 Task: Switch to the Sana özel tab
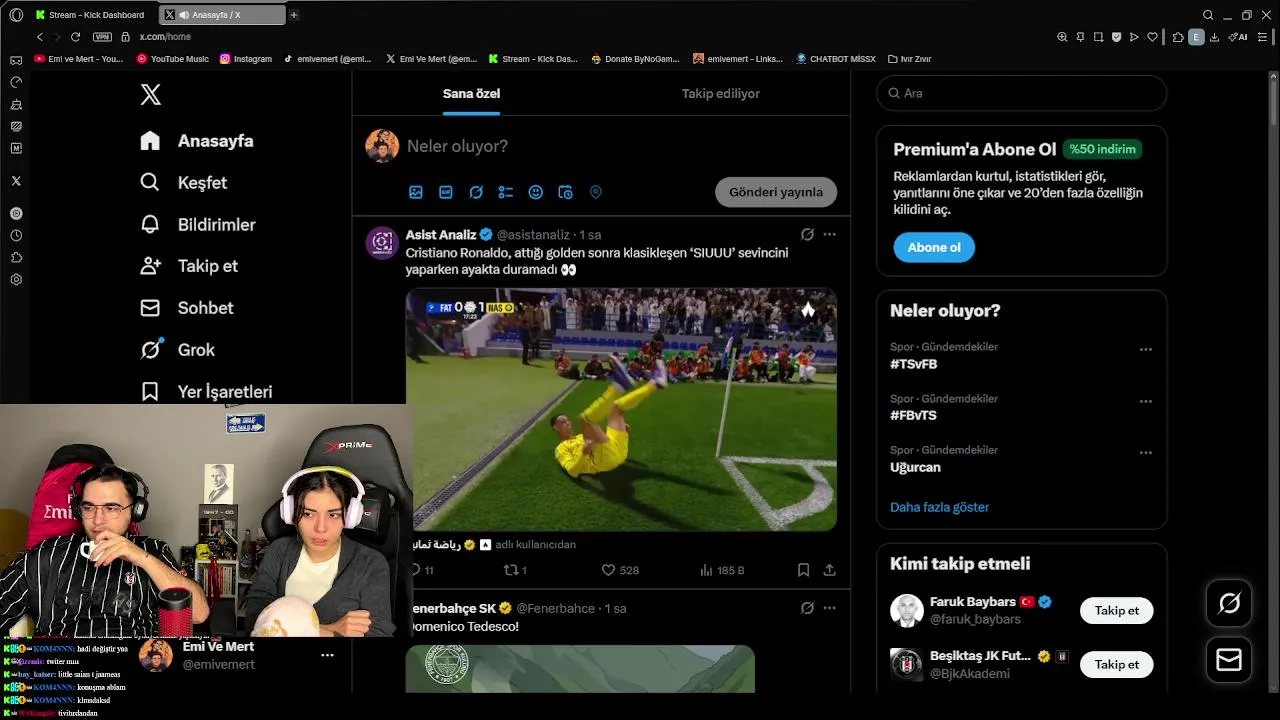471,94
